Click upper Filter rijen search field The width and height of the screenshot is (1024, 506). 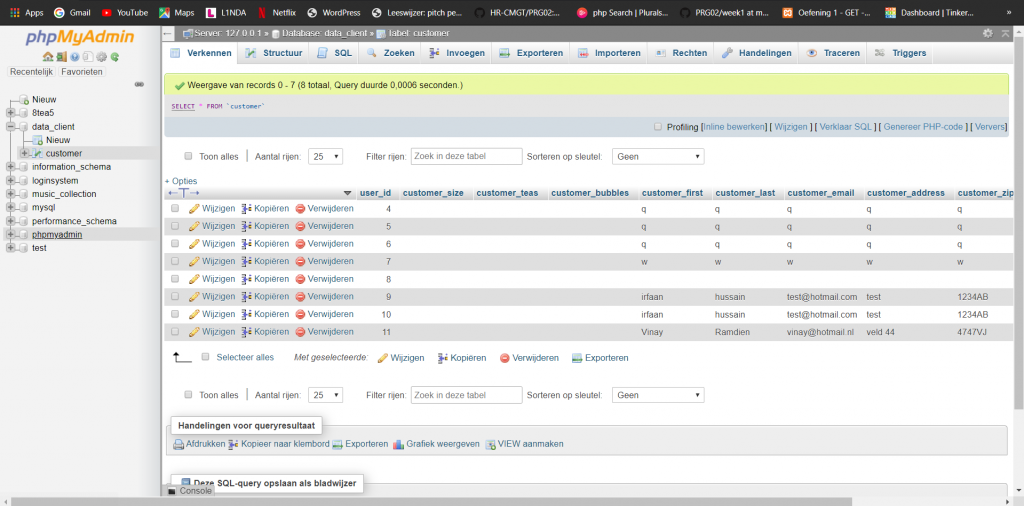(467, 157)
